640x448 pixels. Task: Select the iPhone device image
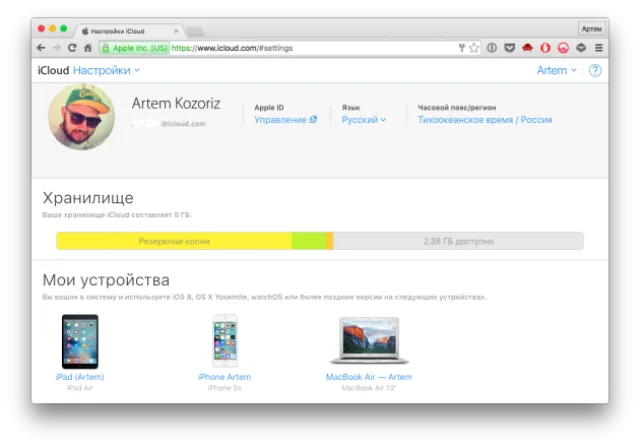point(224,341)
